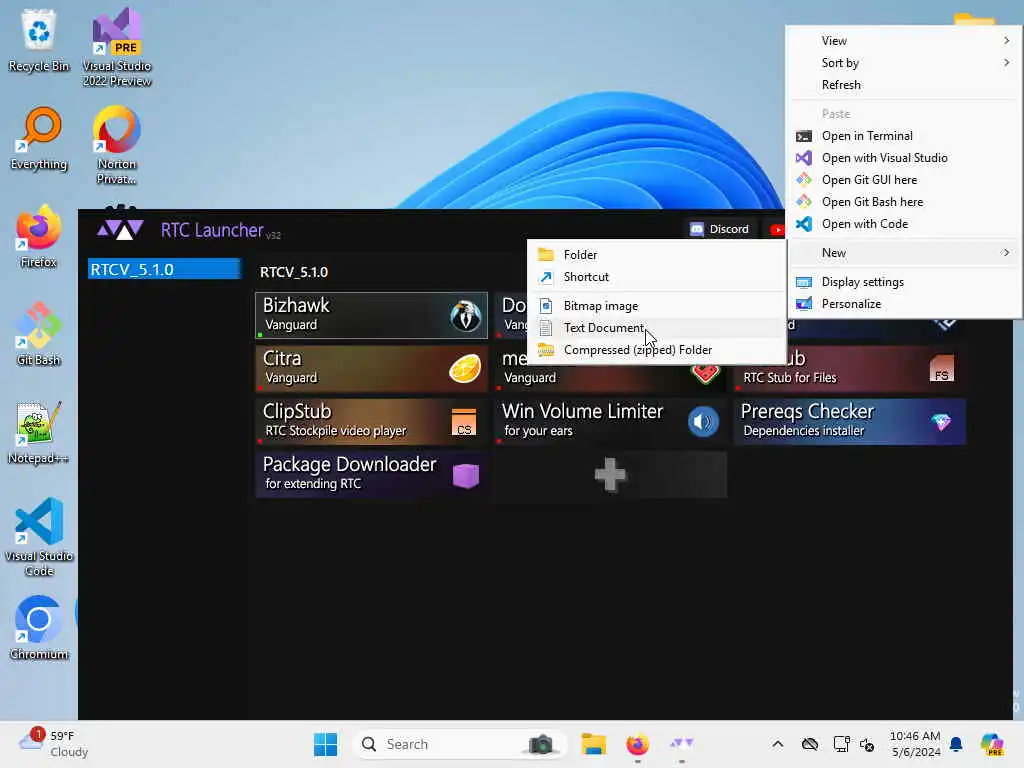Select RTCV_5.1.0 version in sidebar
Screen dimensions: 1024x768
(164, 269)
